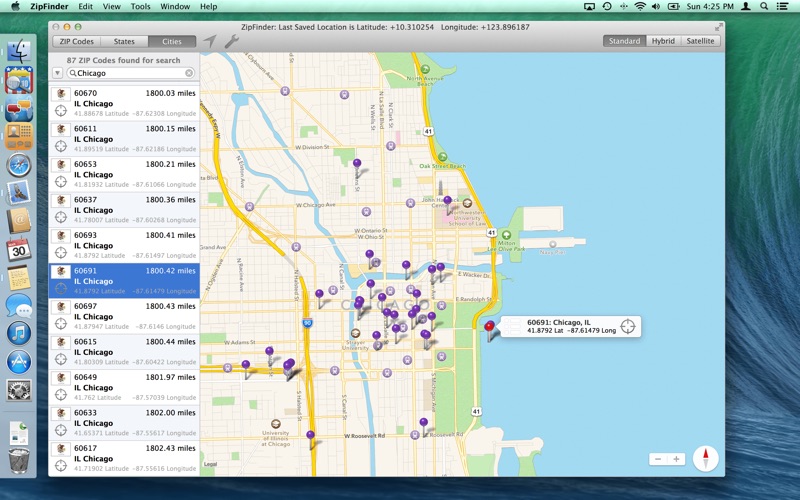The width and height of the screenshot is (800, 500).
Task: Select the 60653 IL Chicago row
Action: click(x=124, y=174)
